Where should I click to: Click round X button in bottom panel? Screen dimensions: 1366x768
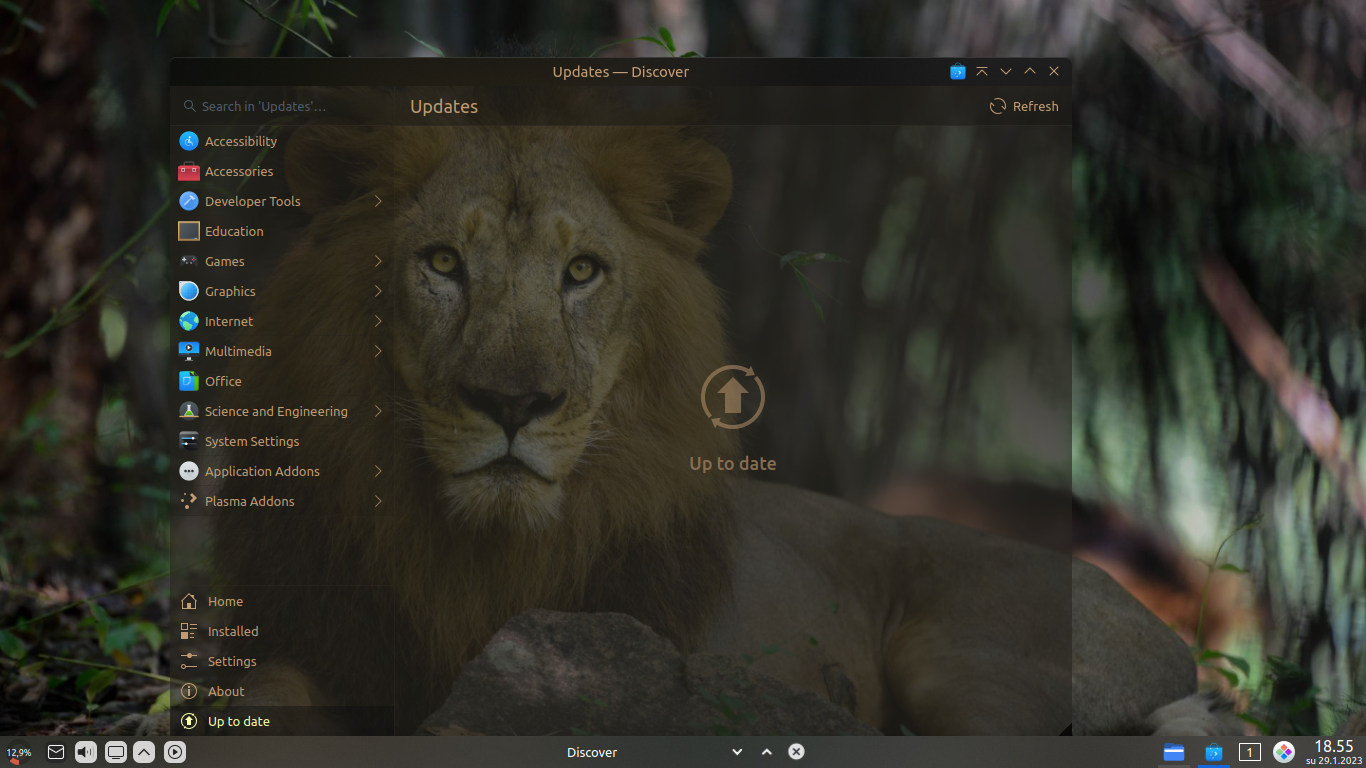click(x=796, y=752)
